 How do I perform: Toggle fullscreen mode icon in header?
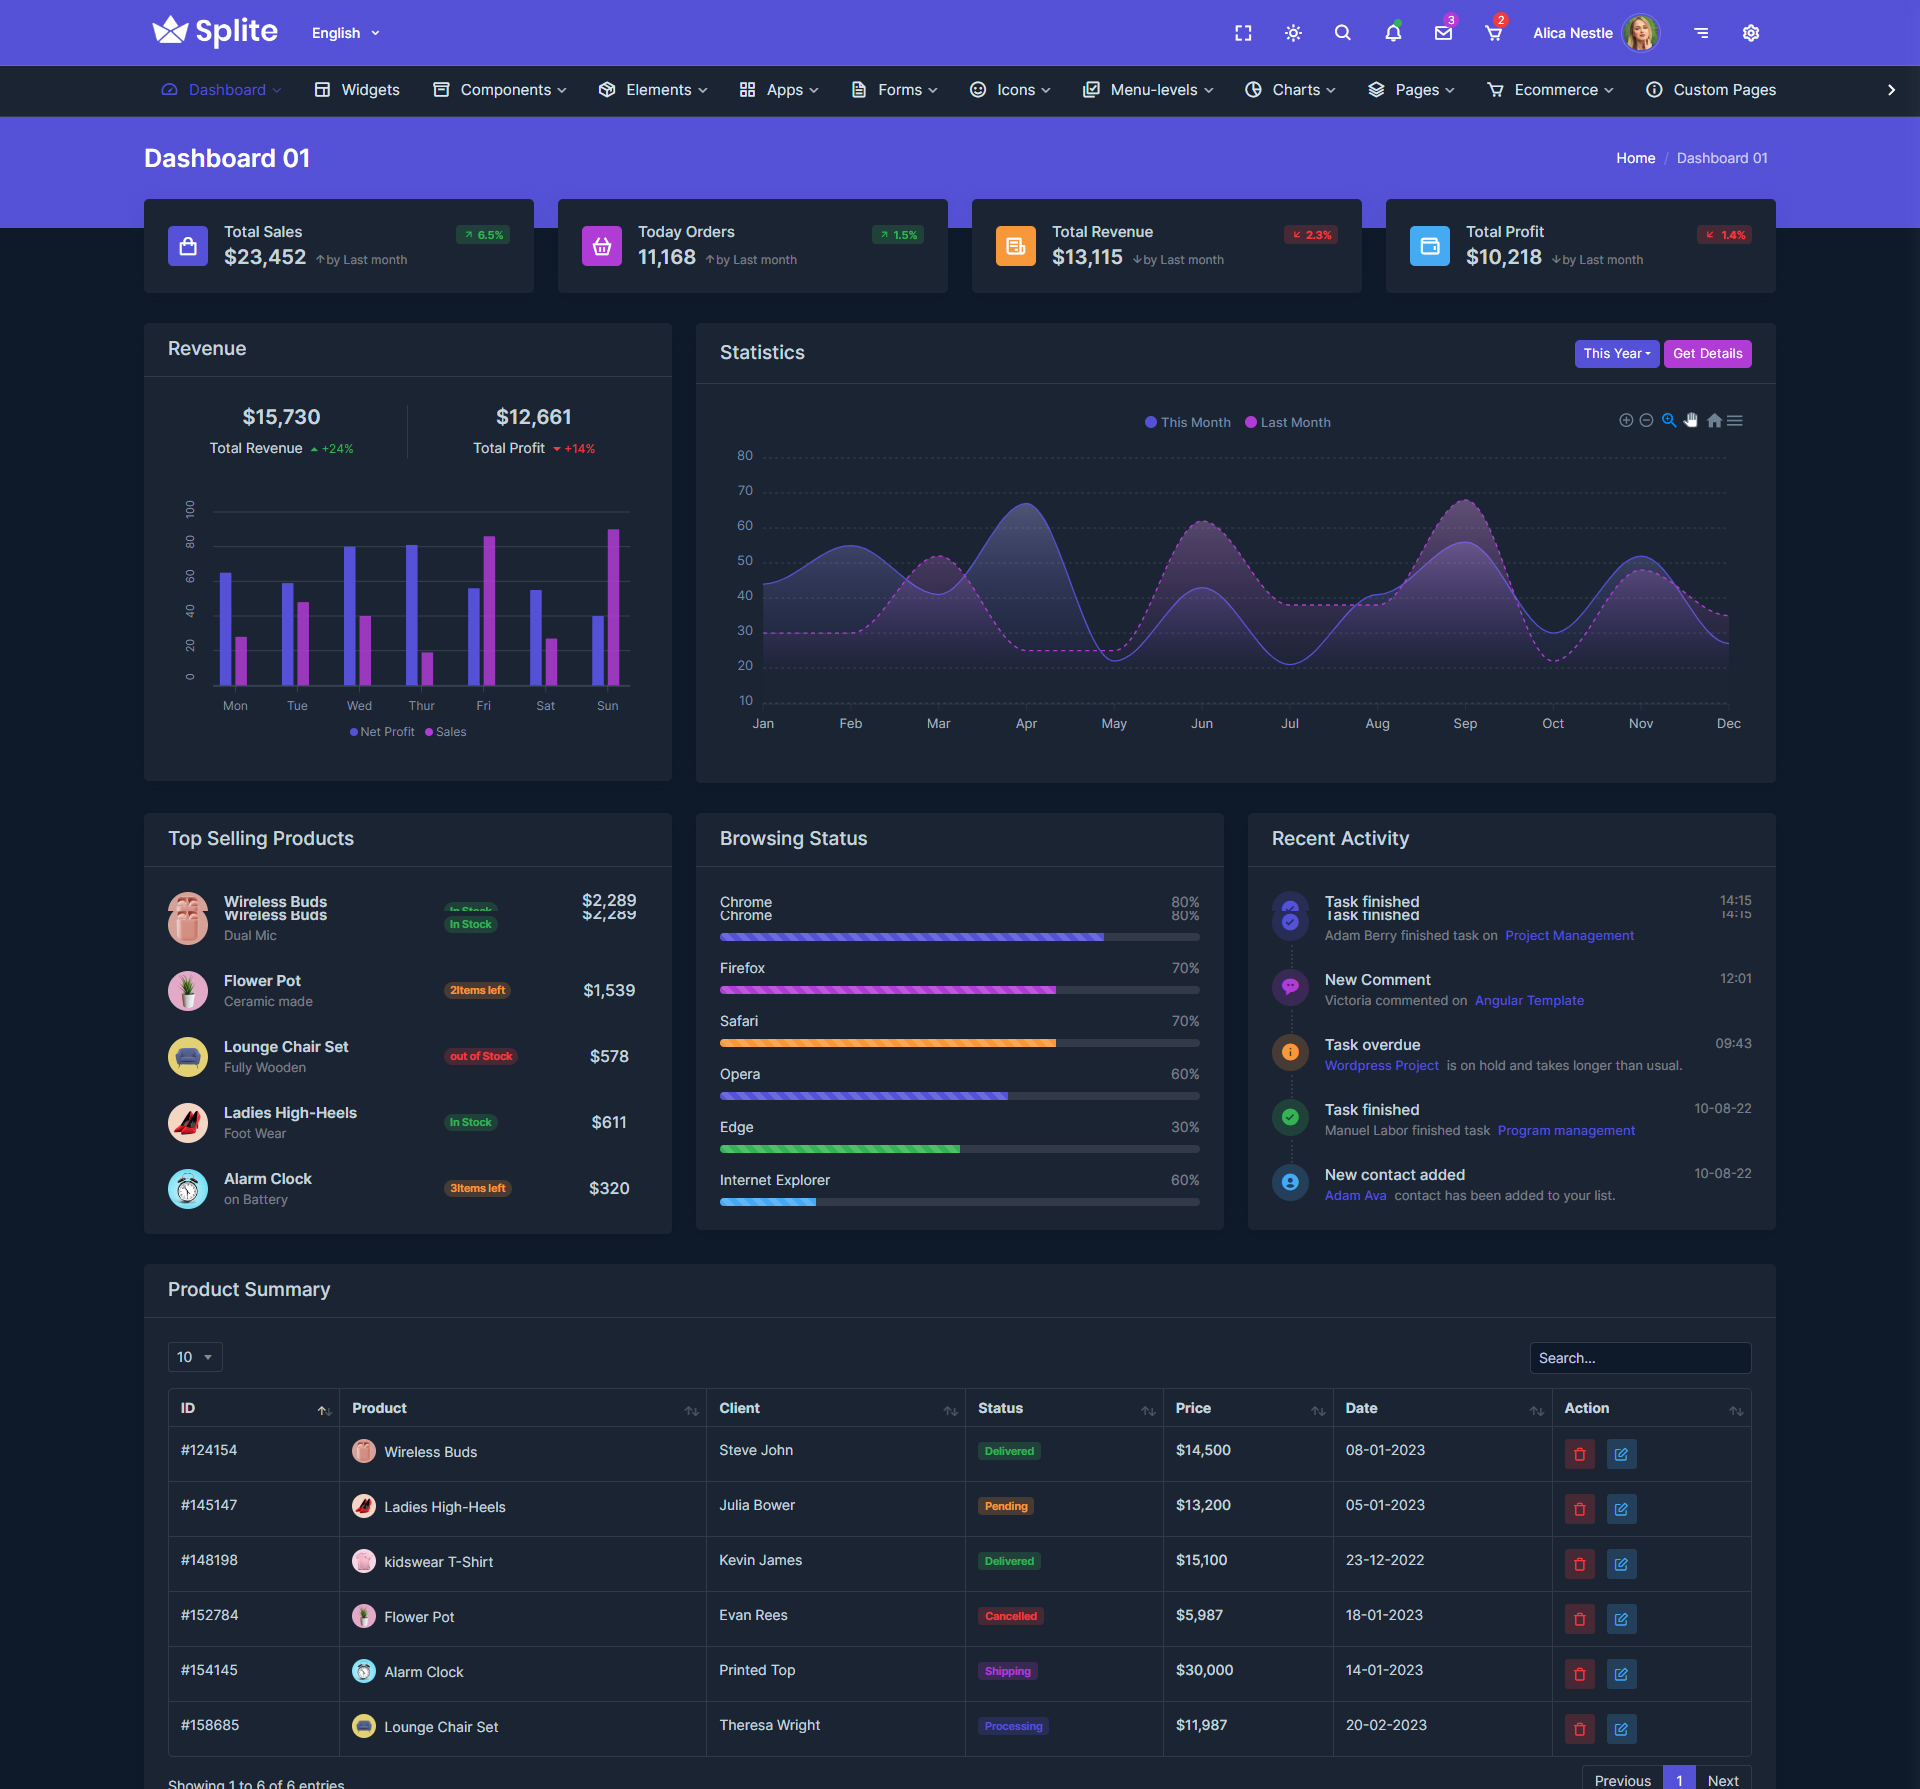[1243, 33]
